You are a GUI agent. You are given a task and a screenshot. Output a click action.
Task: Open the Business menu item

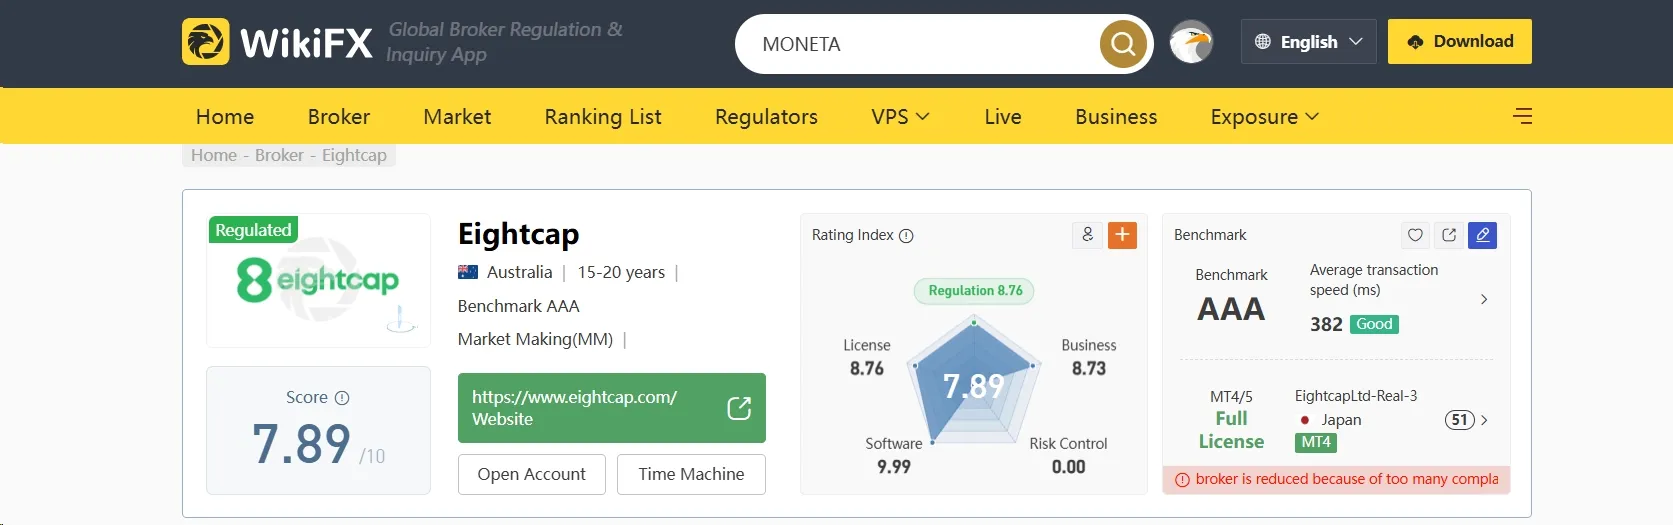1116,116
